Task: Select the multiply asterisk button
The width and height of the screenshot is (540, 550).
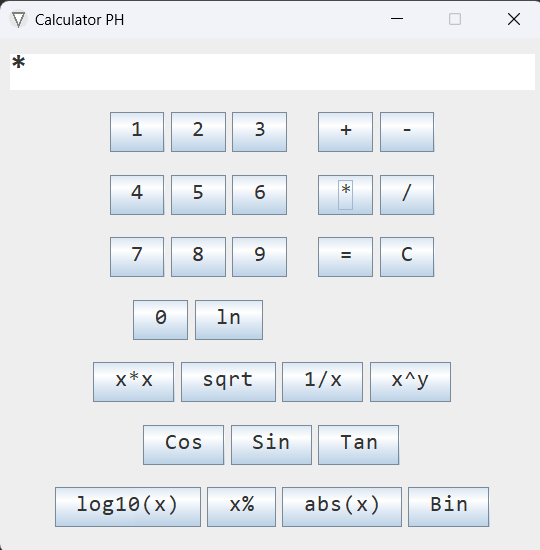Action: pyautogui.click(x=345, y=195)
